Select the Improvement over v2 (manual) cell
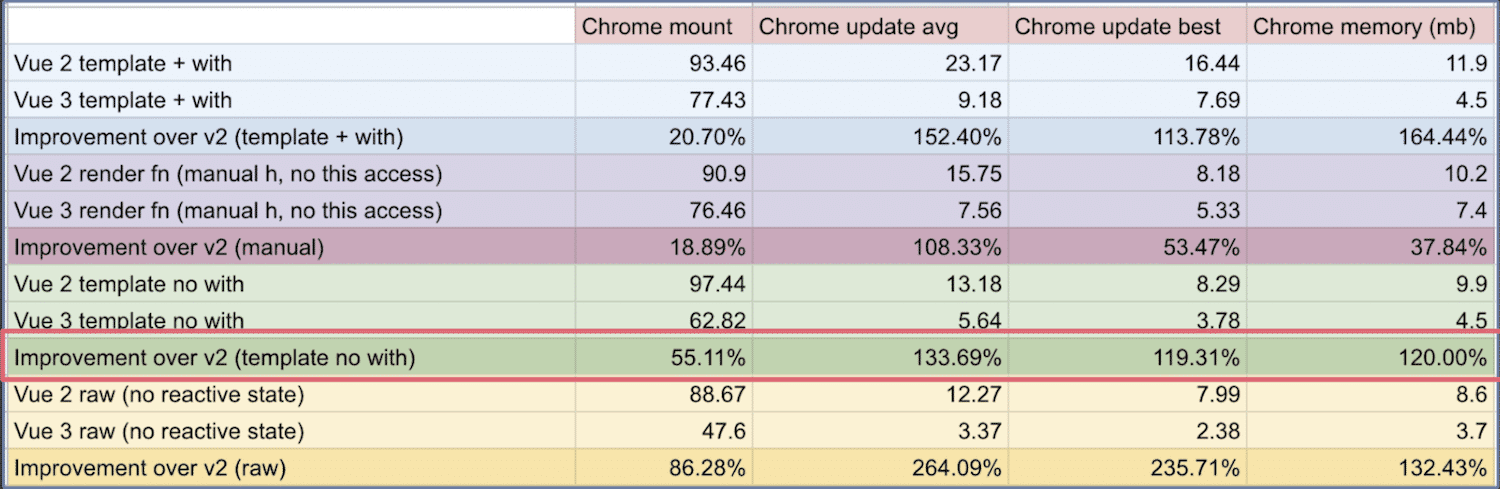The image size is (1500, 489). (291, 247)
